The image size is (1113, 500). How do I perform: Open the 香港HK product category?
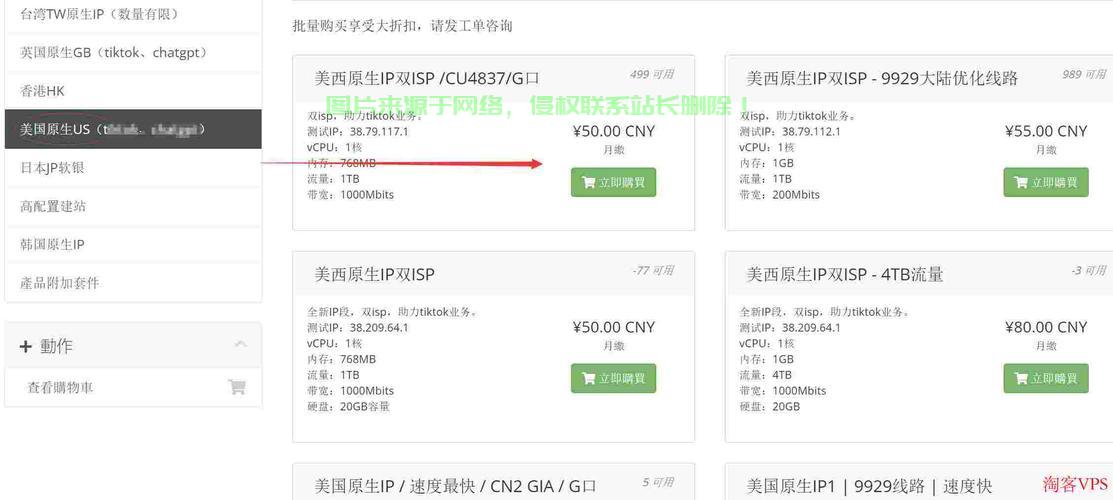click(x=133, y=91)
